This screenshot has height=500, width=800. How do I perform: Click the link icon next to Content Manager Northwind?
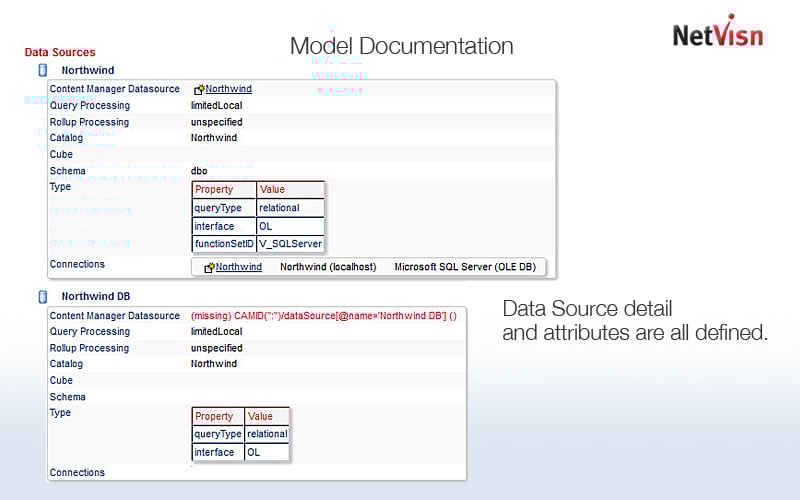[198, 90]
